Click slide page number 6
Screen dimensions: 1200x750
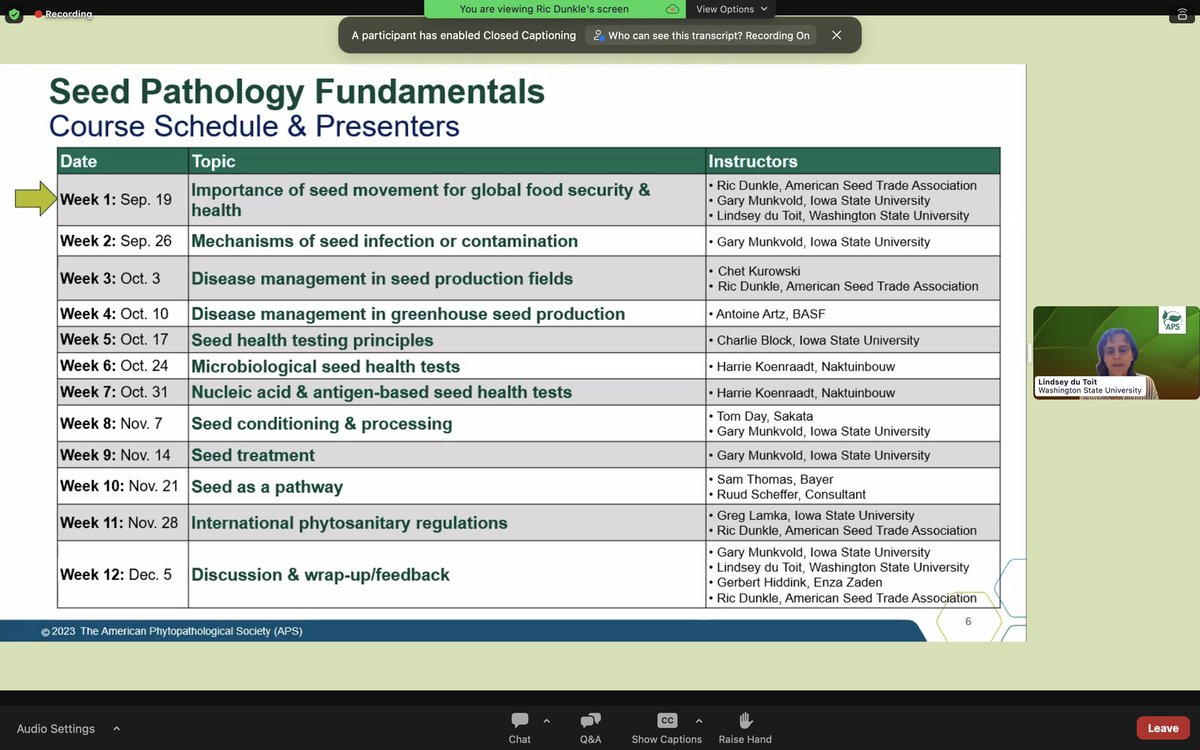(x=968, y=621)
